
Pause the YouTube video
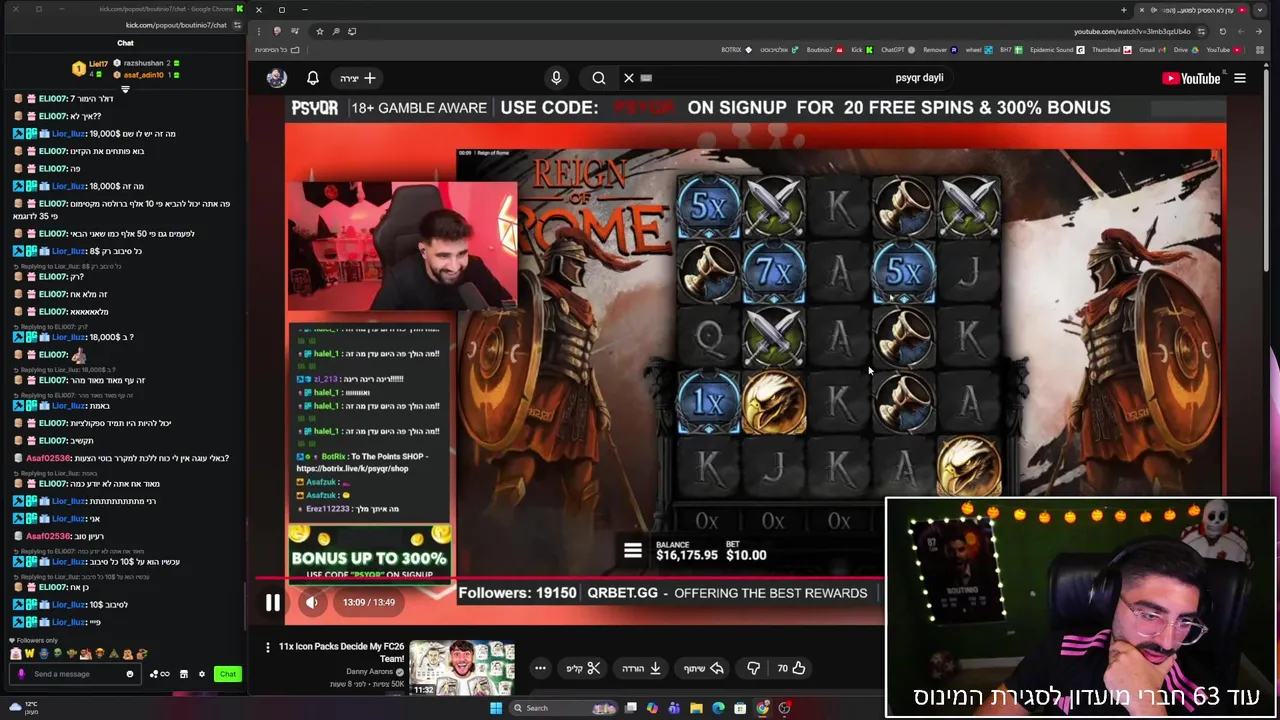pyautogui.click(x=272, y=602)
